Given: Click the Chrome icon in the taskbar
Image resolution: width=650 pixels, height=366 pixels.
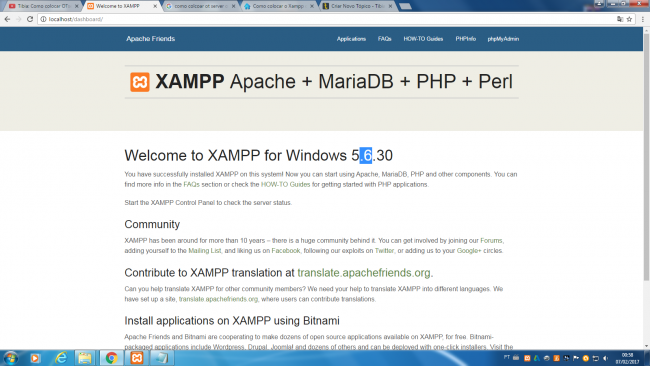Looking at the screenshot, I should [x=111, y=358].
